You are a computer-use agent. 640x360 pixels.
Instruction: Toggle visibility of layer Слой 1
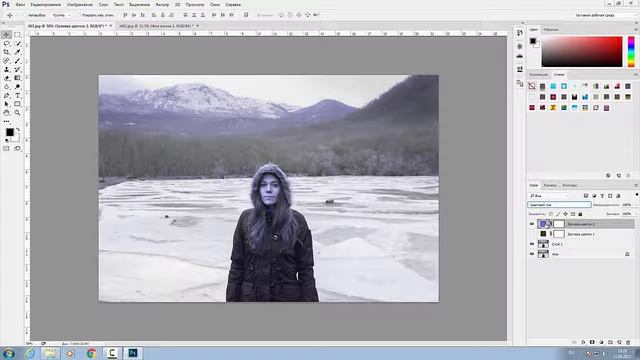click(x=532, y=244)
